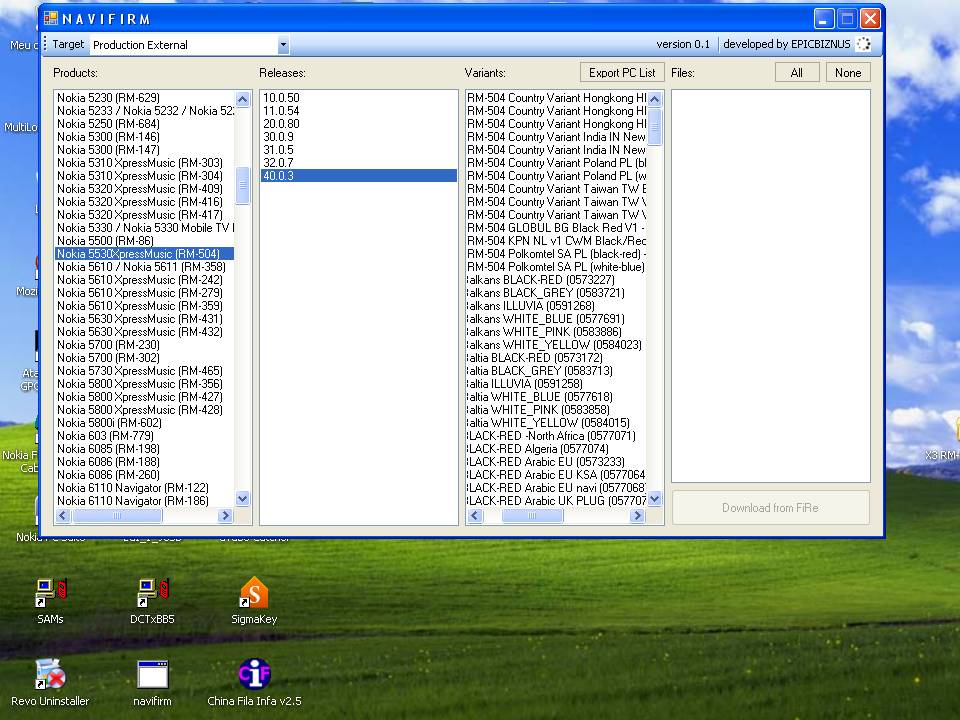Viewport: 960px width, 720px height.
Task: Select release 32.0.7
Action: [359, 163]
